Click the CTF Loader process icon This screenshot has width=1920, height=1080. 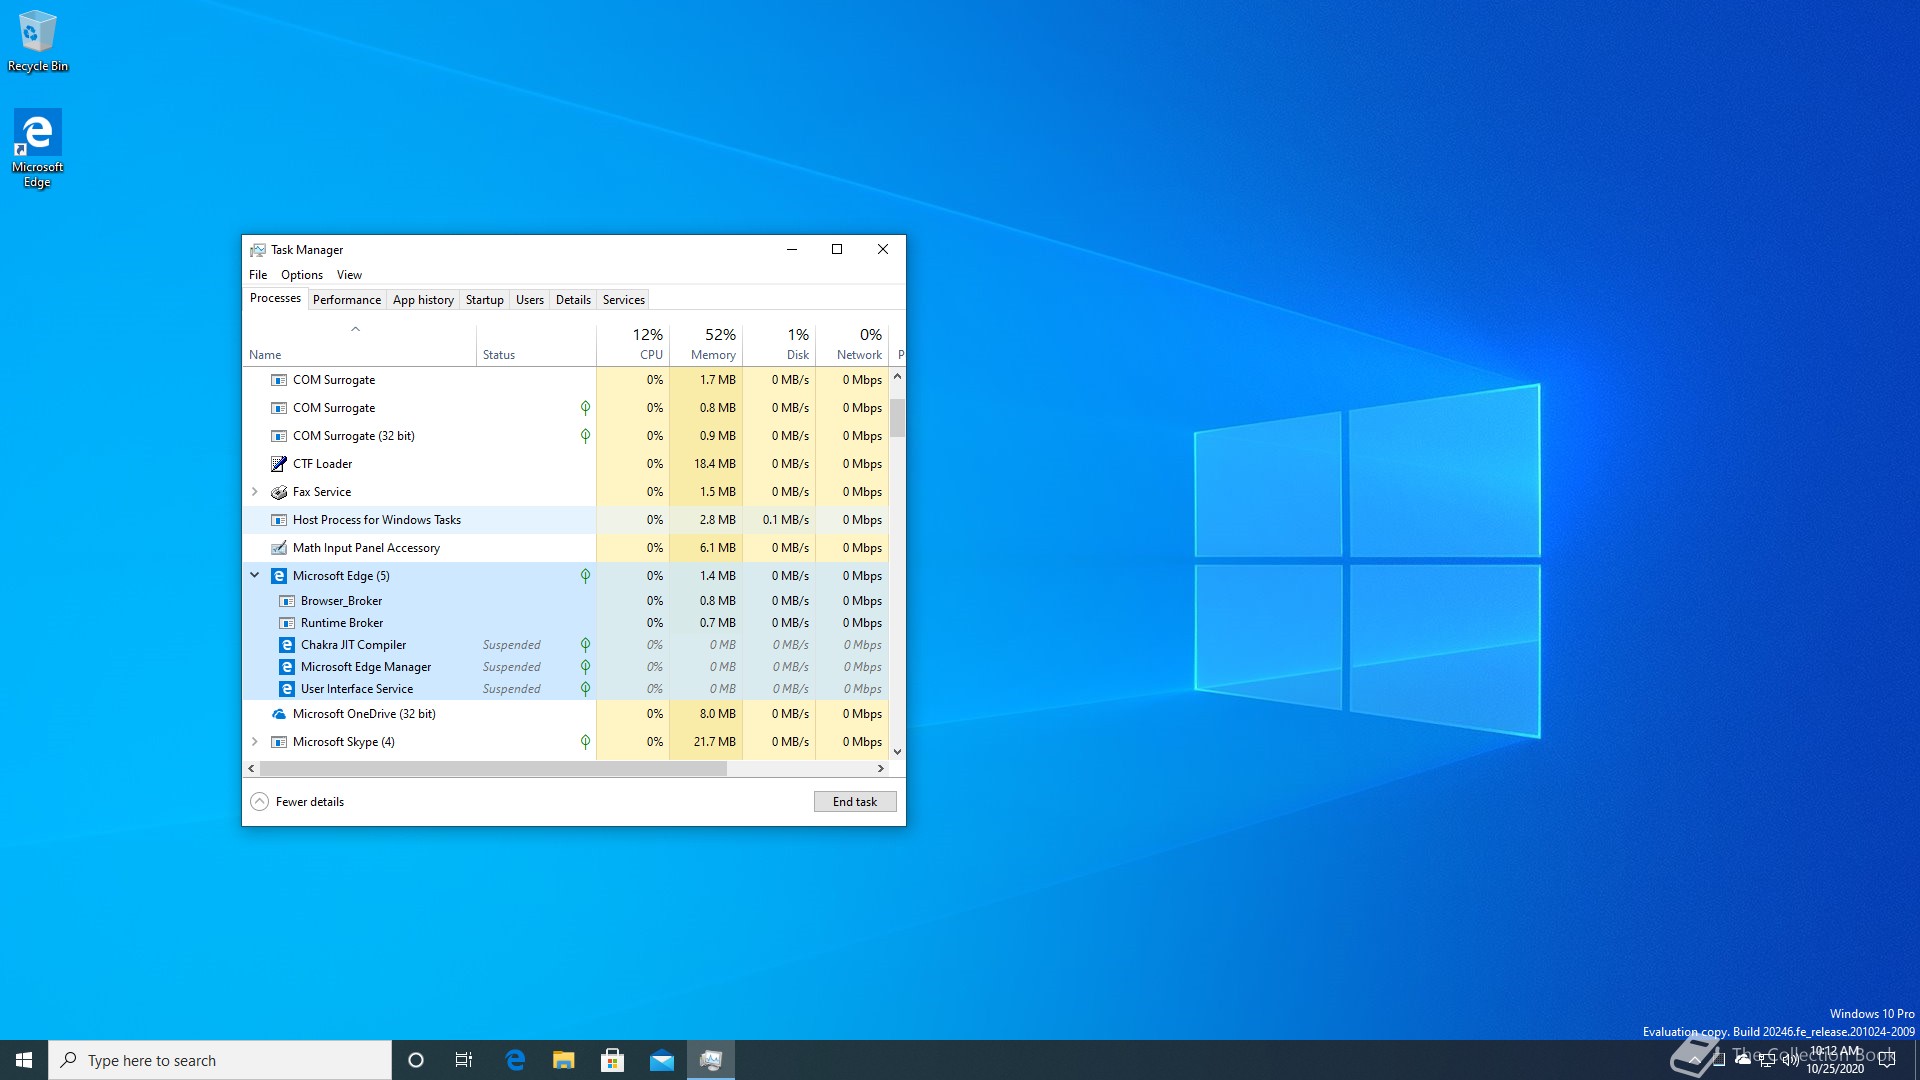(x=279, y=464)
